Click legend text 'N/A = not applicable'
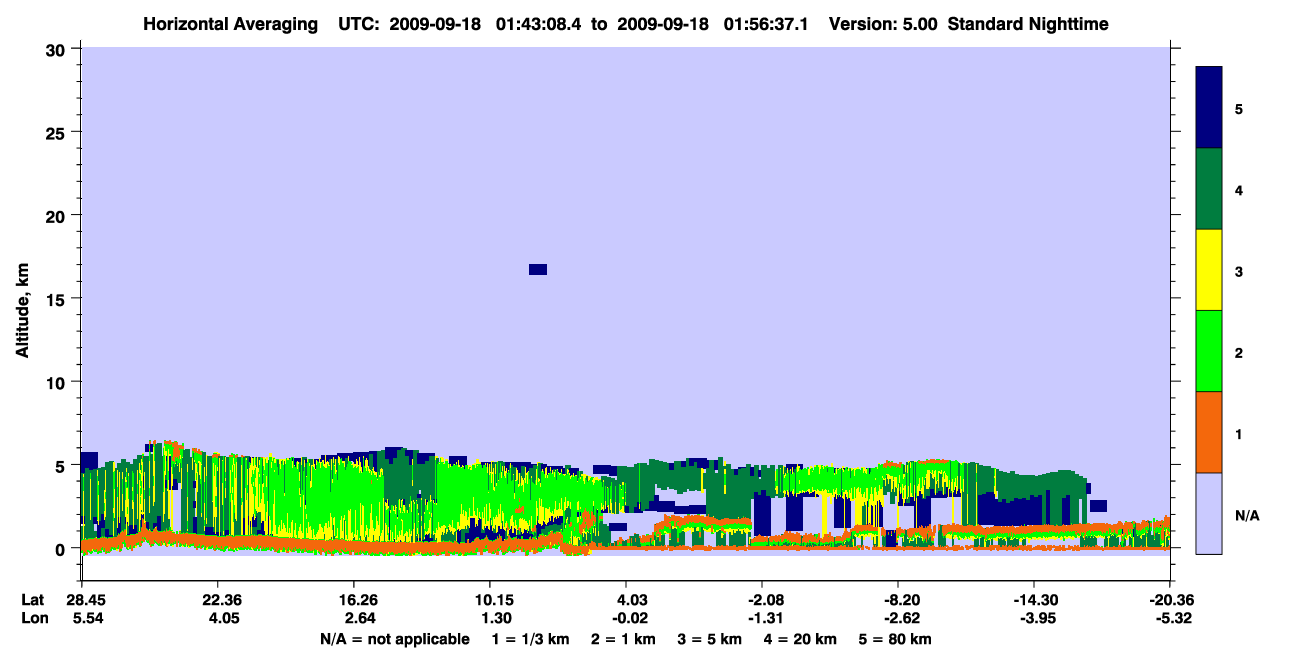The height and width of the screenshot is (667, 1300). tap(394, 639)
